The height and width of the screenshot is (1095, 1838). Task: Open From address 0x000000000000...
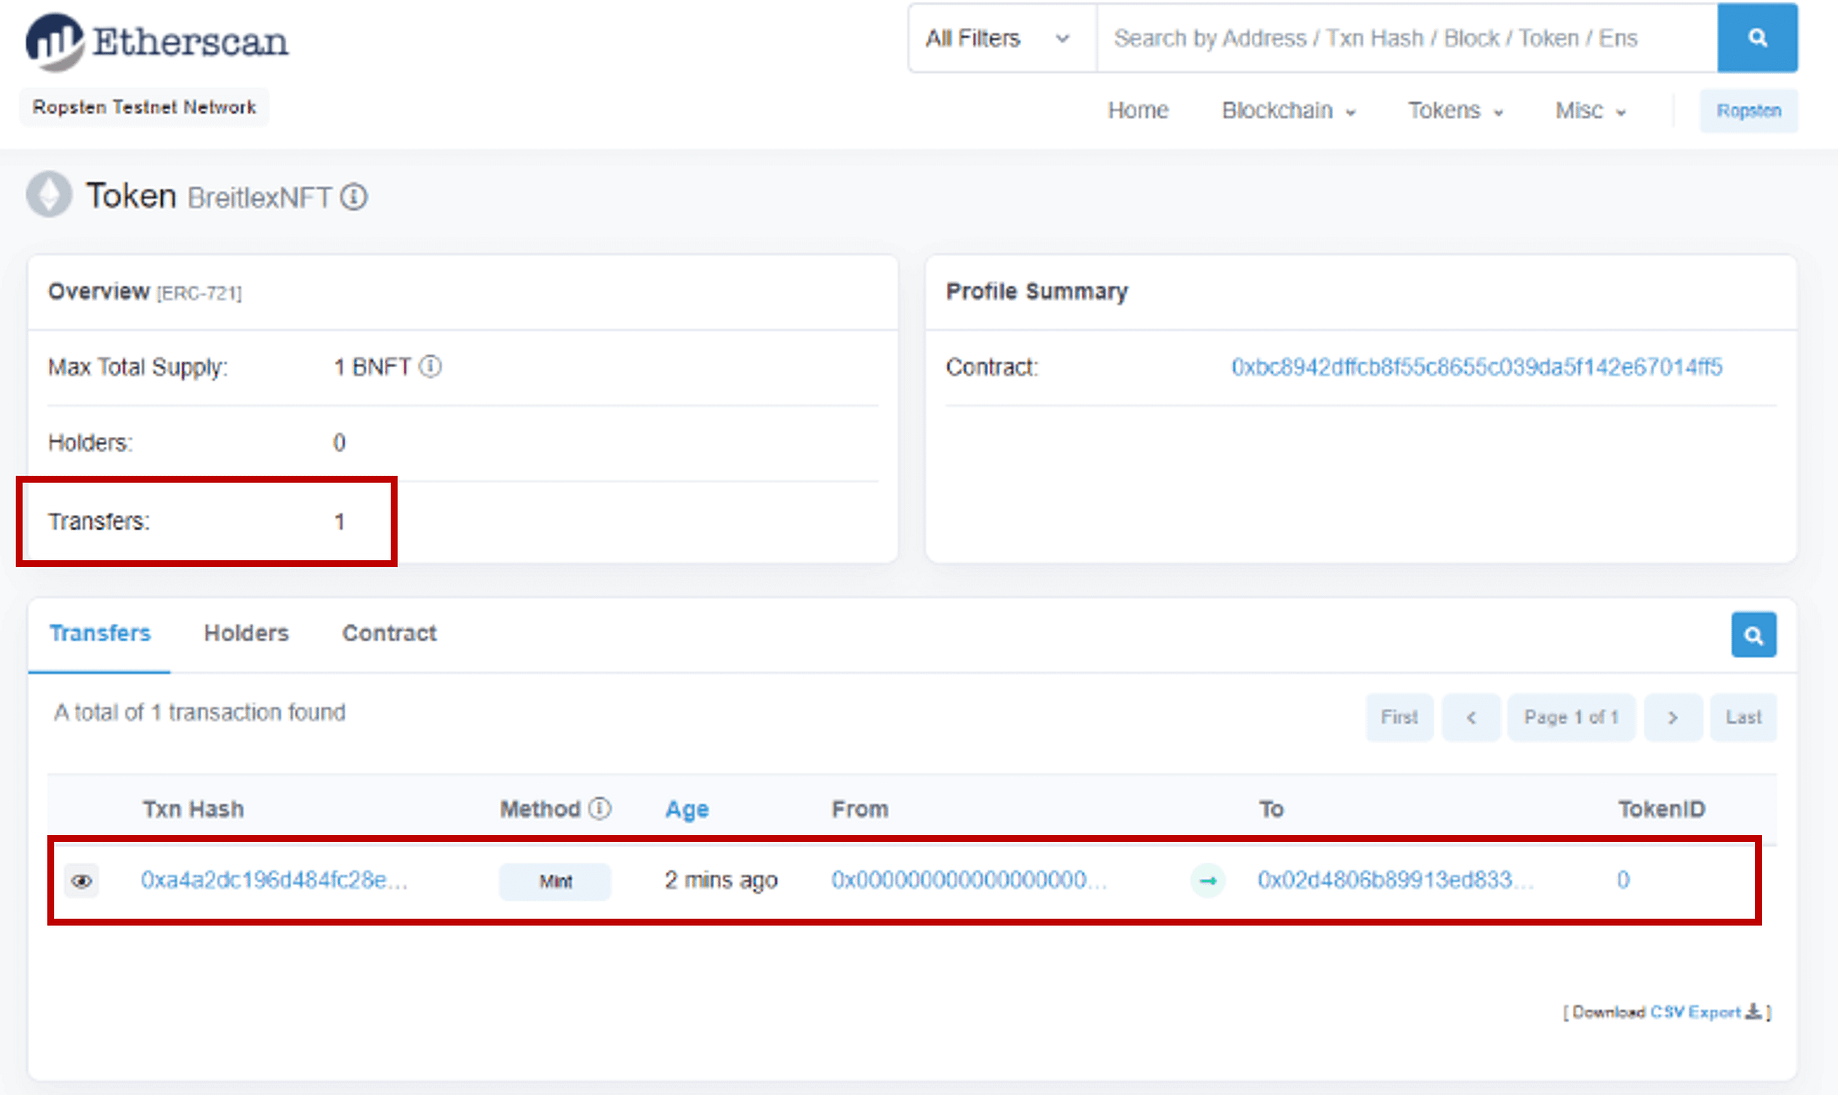[969, 880]
